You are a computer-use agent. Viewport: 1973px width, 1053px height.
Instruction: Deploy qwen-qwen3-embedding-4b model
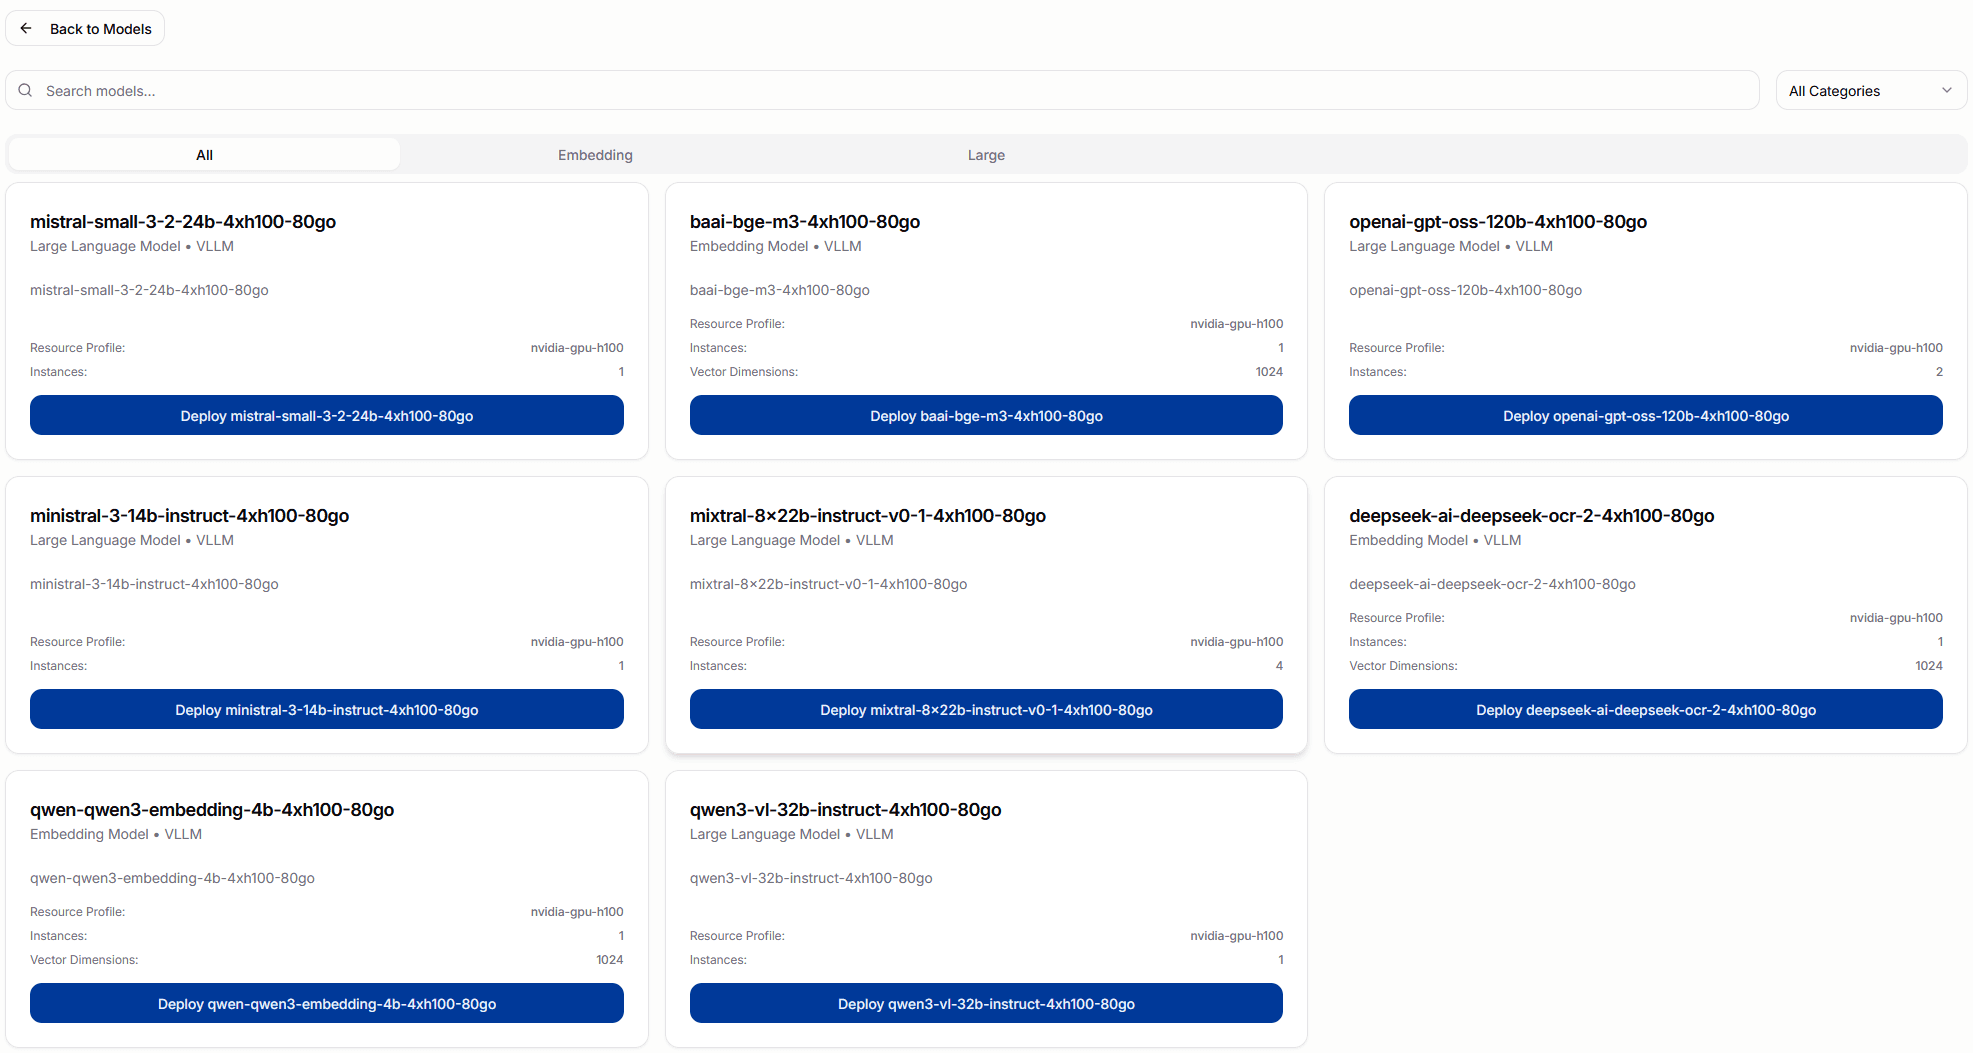(x=327, y=1003)
